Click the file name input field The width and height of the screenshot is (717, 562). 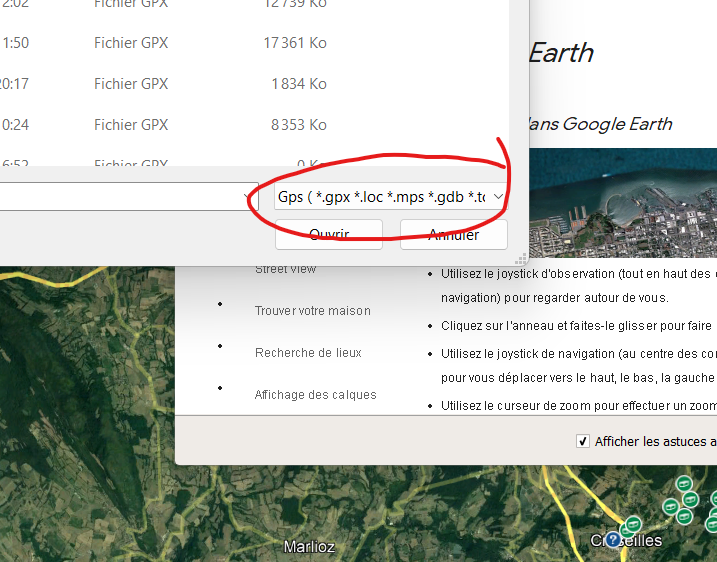tap(129, 197)
